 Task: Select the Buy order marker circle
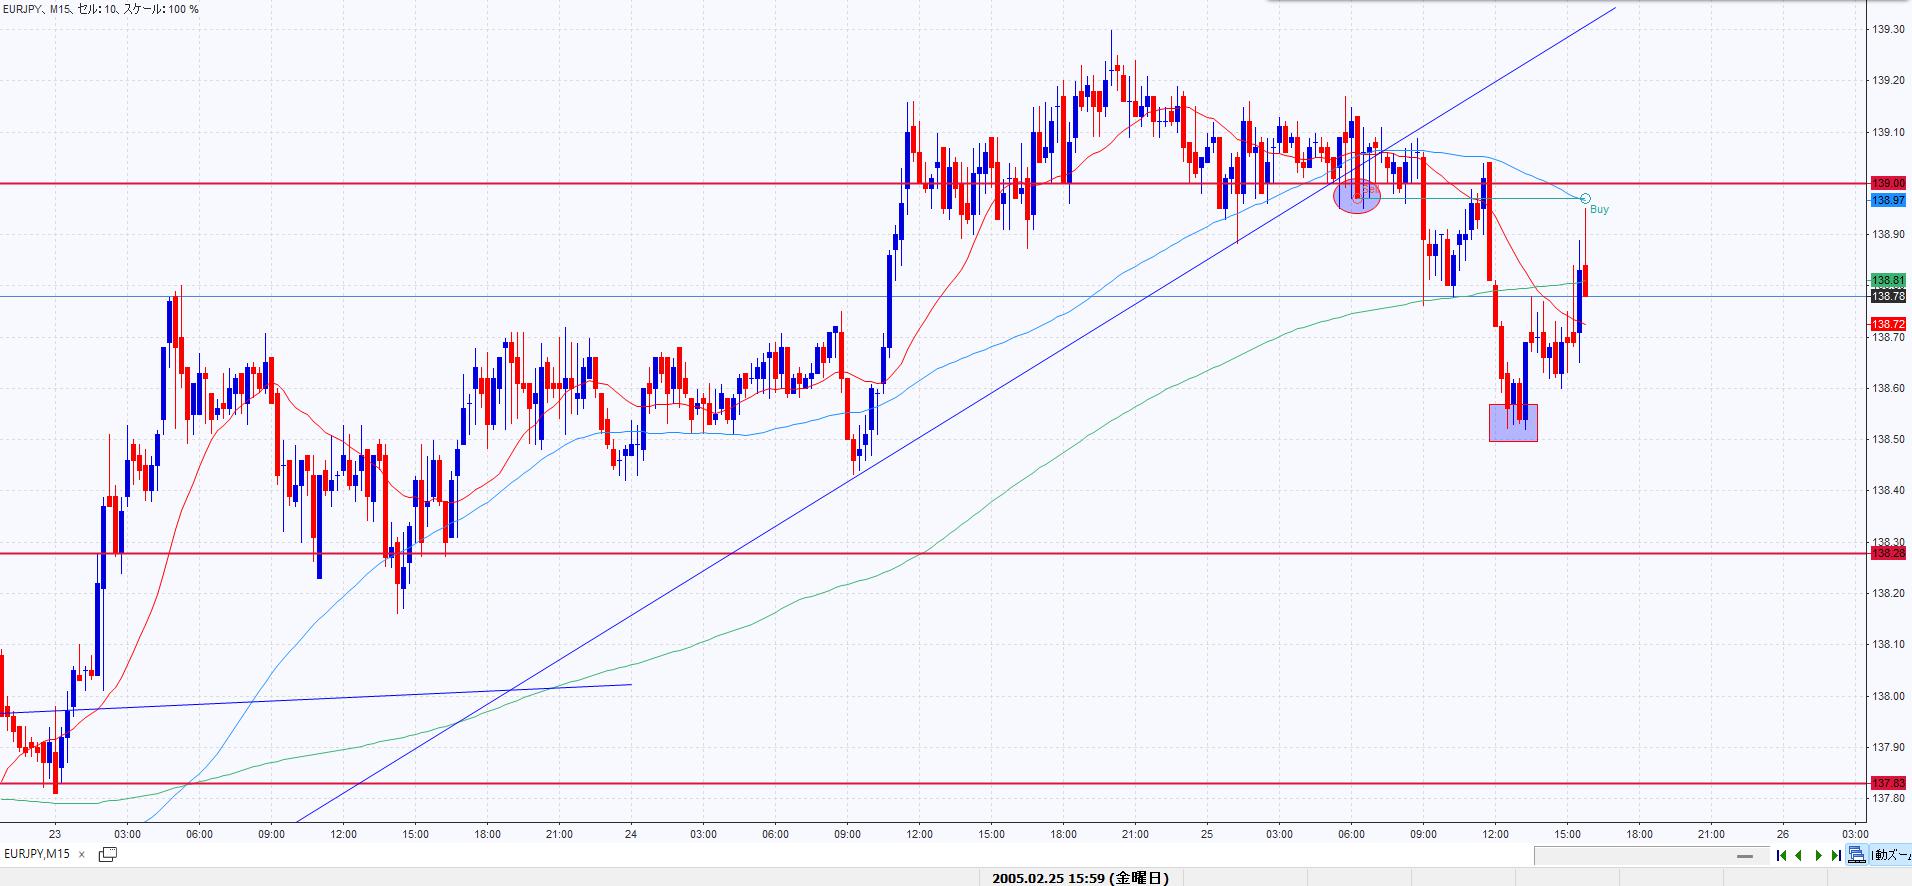coord(1585,199)
